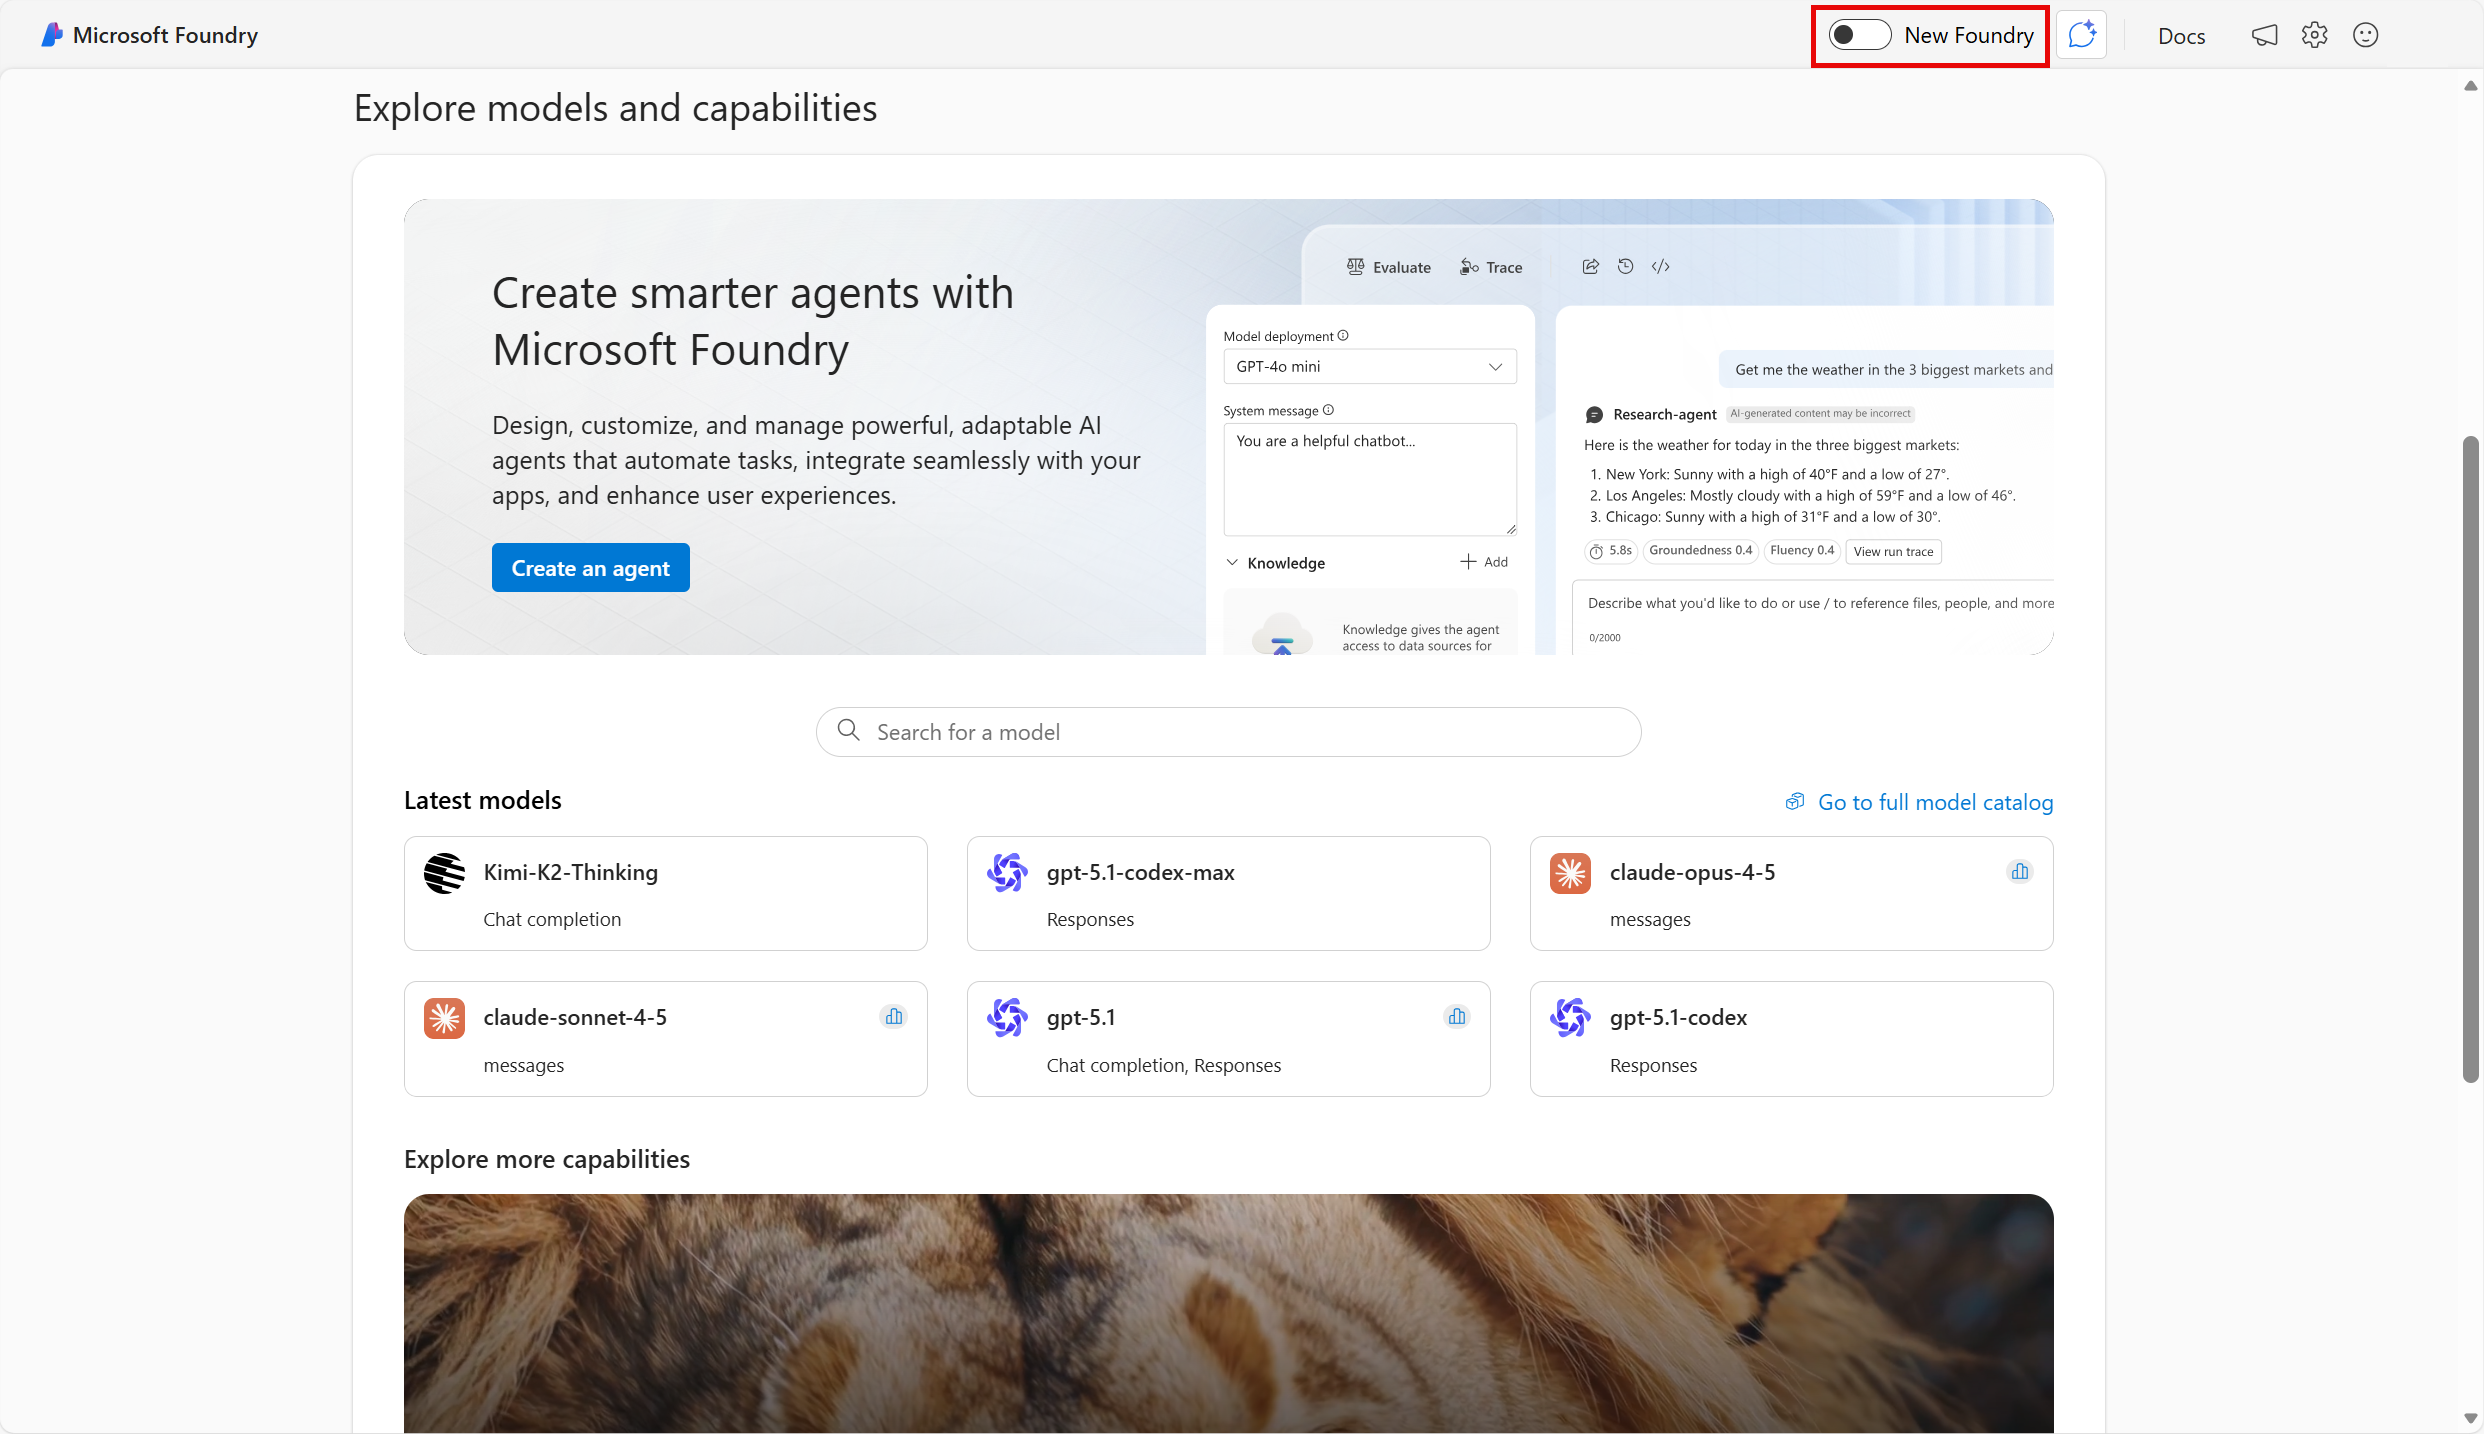
Task: Click the Search for a model field
Action: [x=1227, y=731]
